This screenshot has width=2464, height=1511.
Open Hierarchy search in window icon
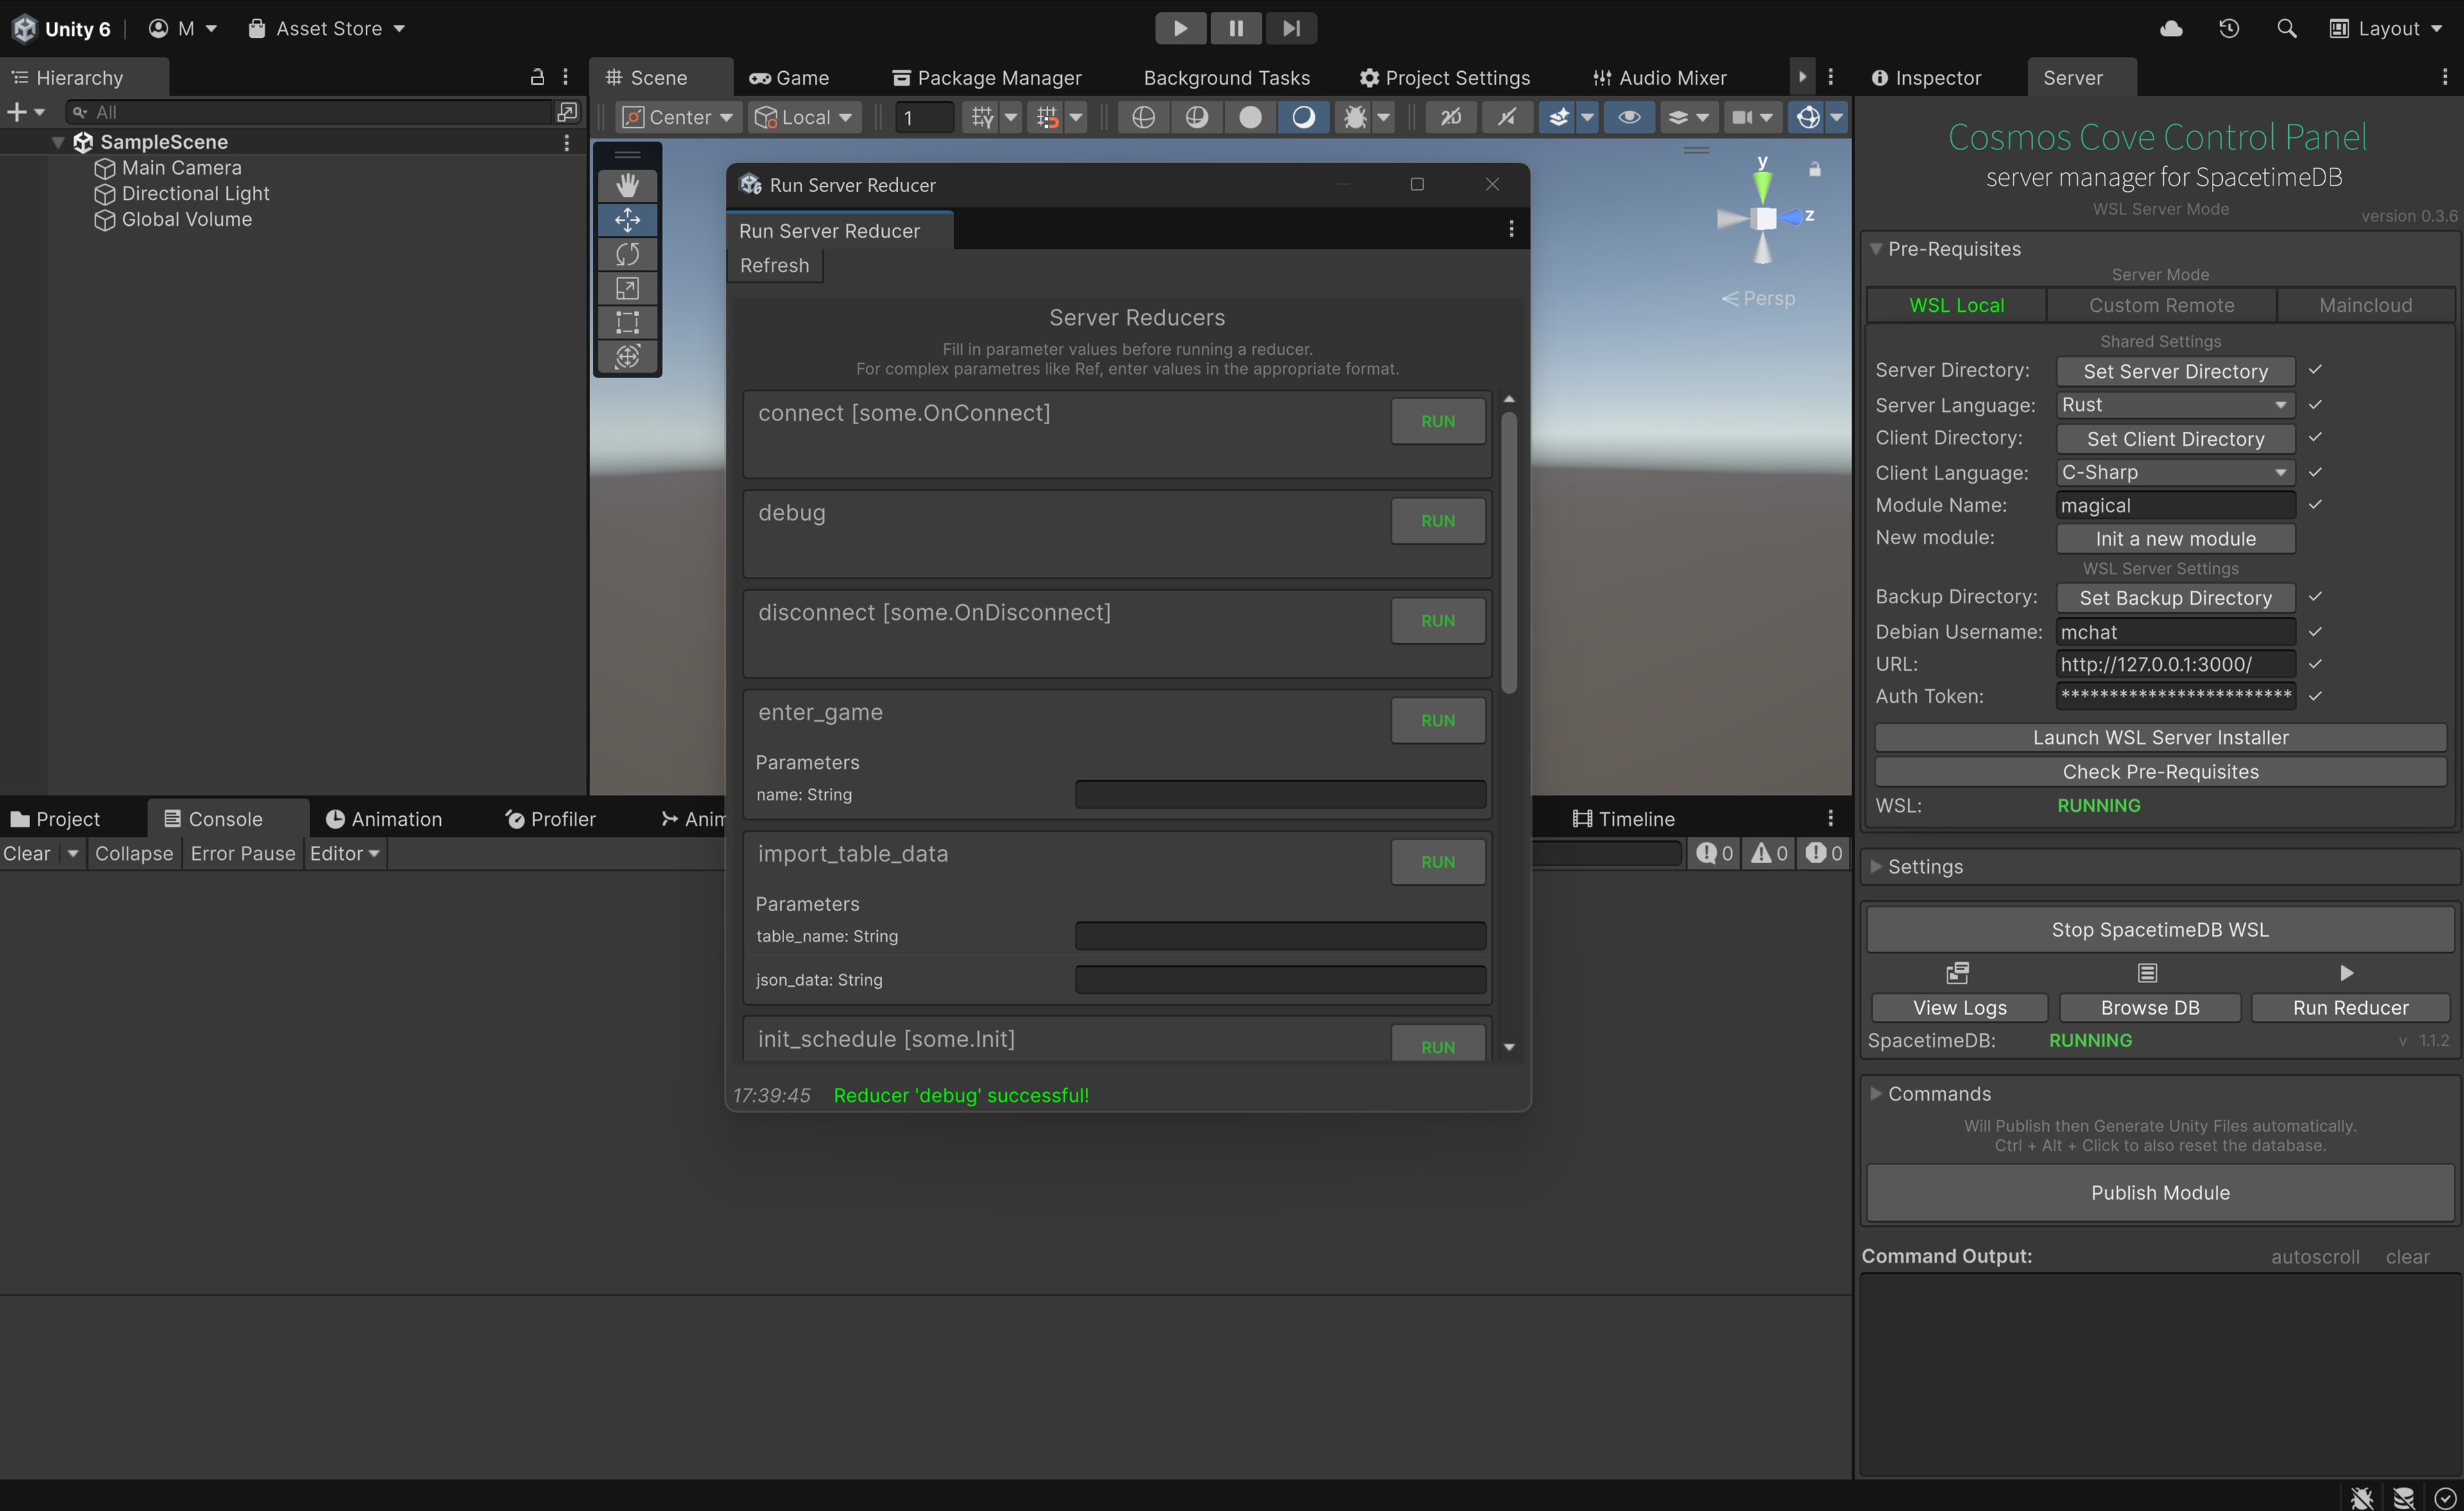(x=567, y=112)
